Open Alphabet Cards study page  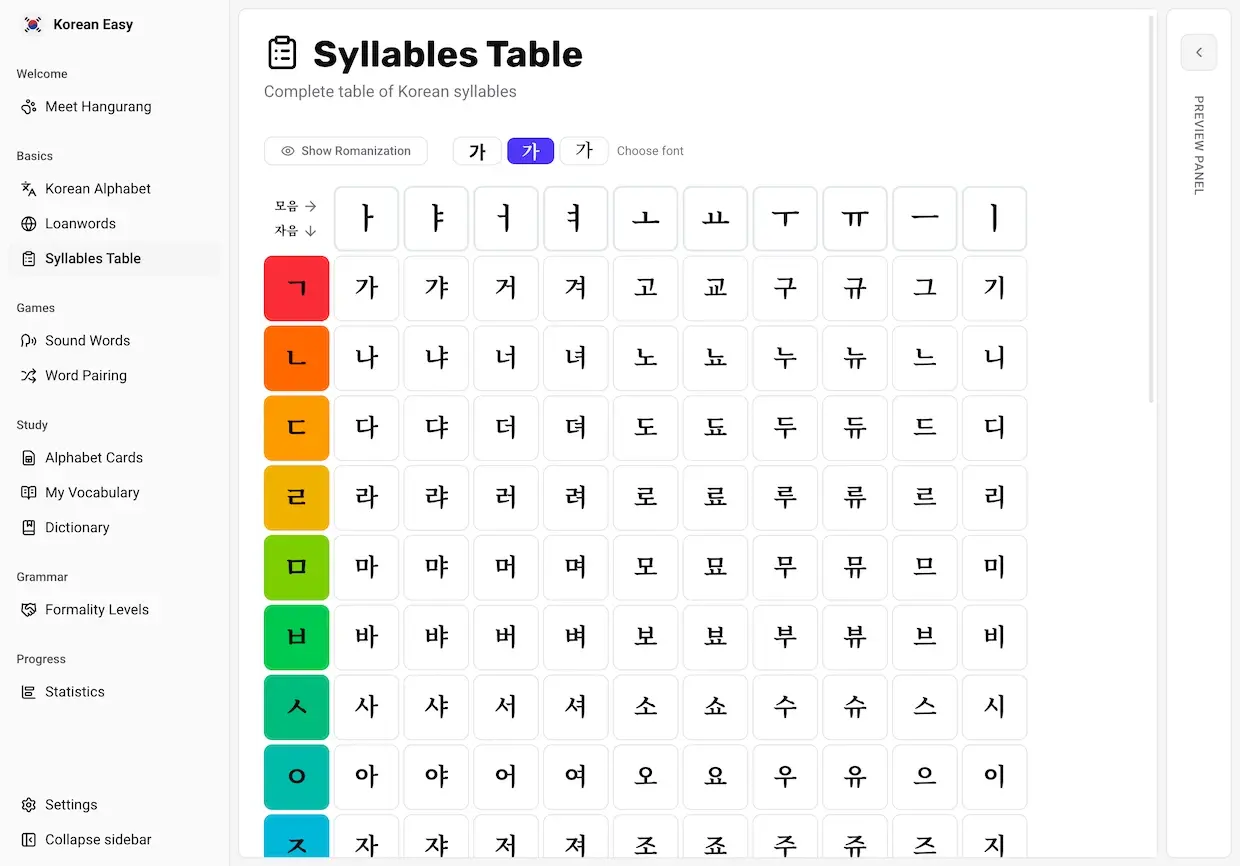(93, 458)
